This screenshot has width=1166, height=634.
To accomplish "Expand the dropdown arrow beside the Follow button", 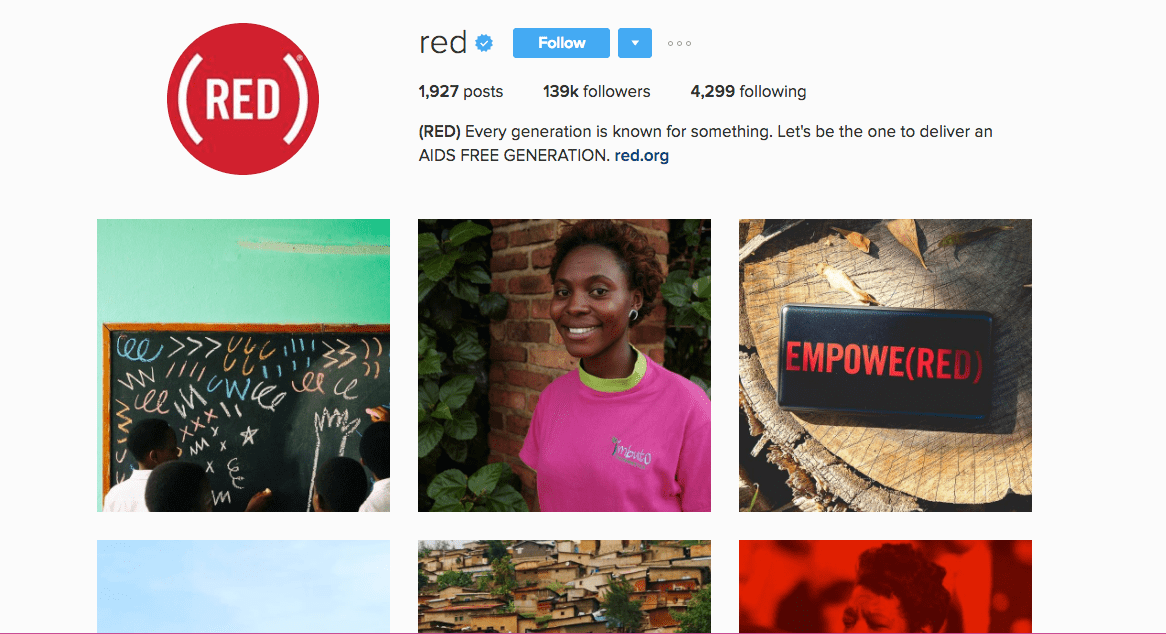I will click(x=635, y=43).
